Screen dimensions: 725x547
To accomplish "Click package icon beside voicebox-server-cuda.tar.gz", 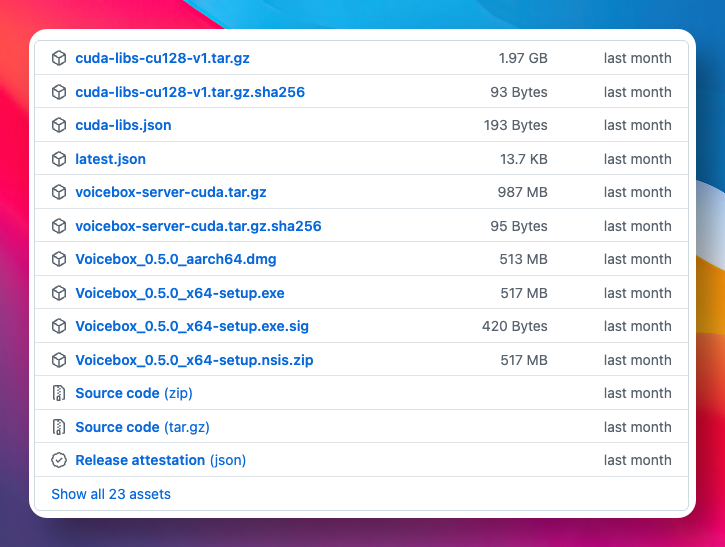I will click(59, 192).
